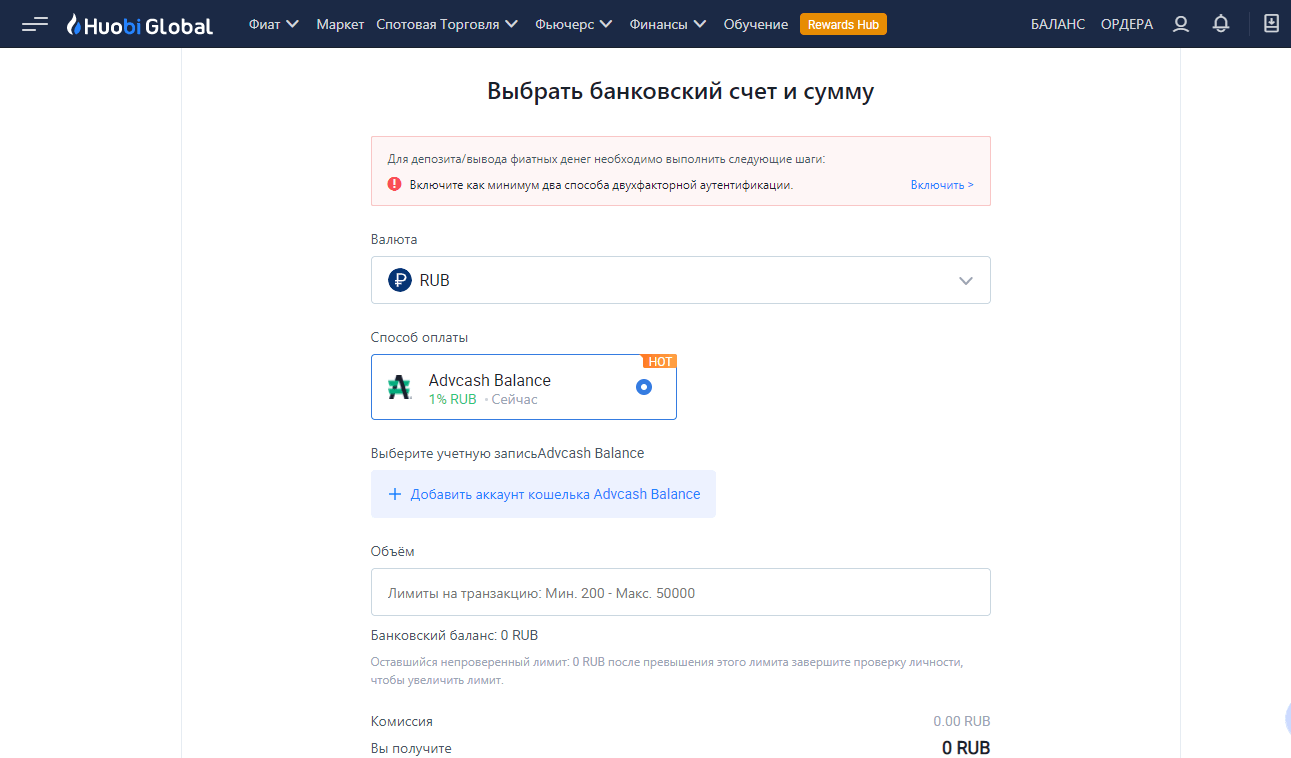Viewport: 1291px width, 758px height.
Task: Click the ruble currency icon
Action: 400,280
